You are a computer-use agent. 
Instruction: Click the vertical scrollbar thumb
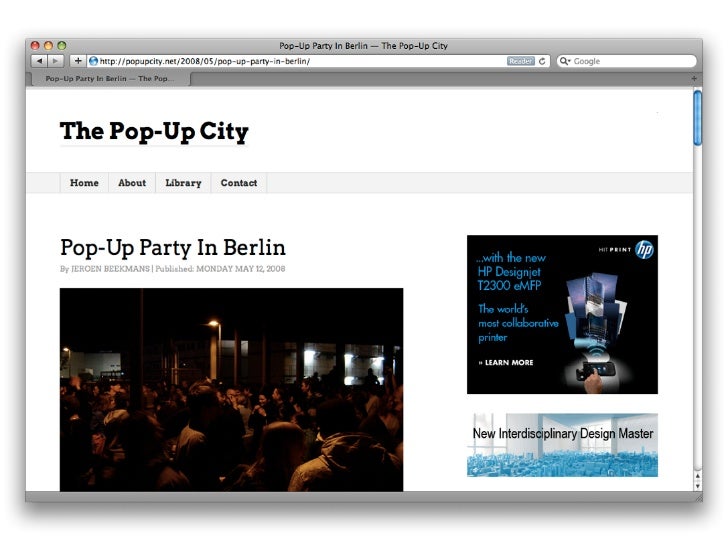(697, 118)
